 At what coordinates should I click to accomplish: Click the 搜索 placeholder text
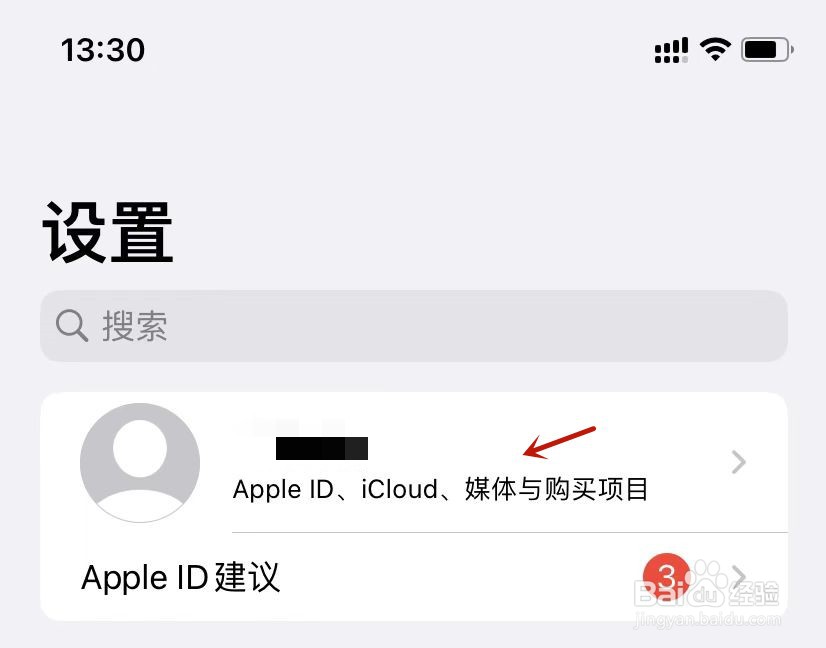coord(135,326)
